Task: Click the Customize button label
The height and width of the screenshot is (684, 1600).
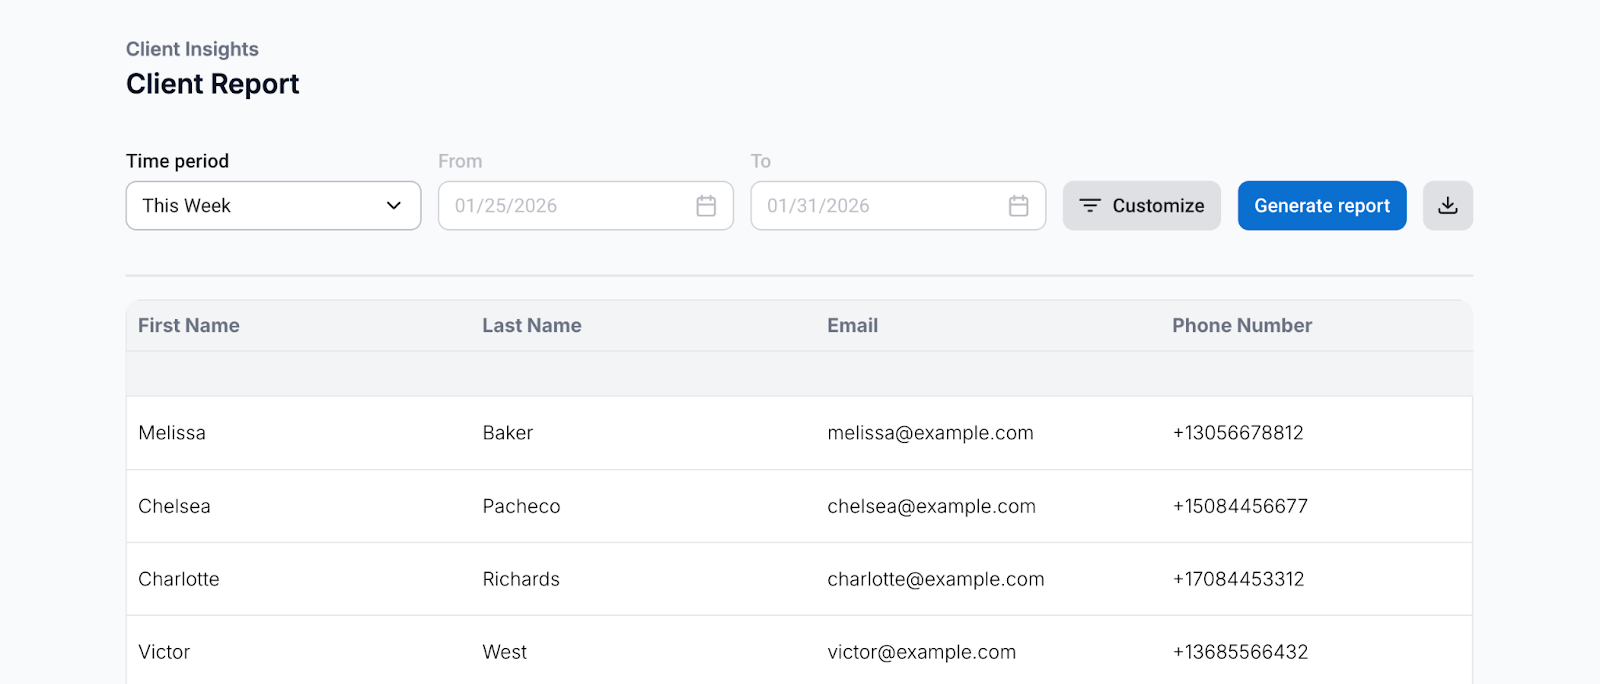Action: point(1158,206)
